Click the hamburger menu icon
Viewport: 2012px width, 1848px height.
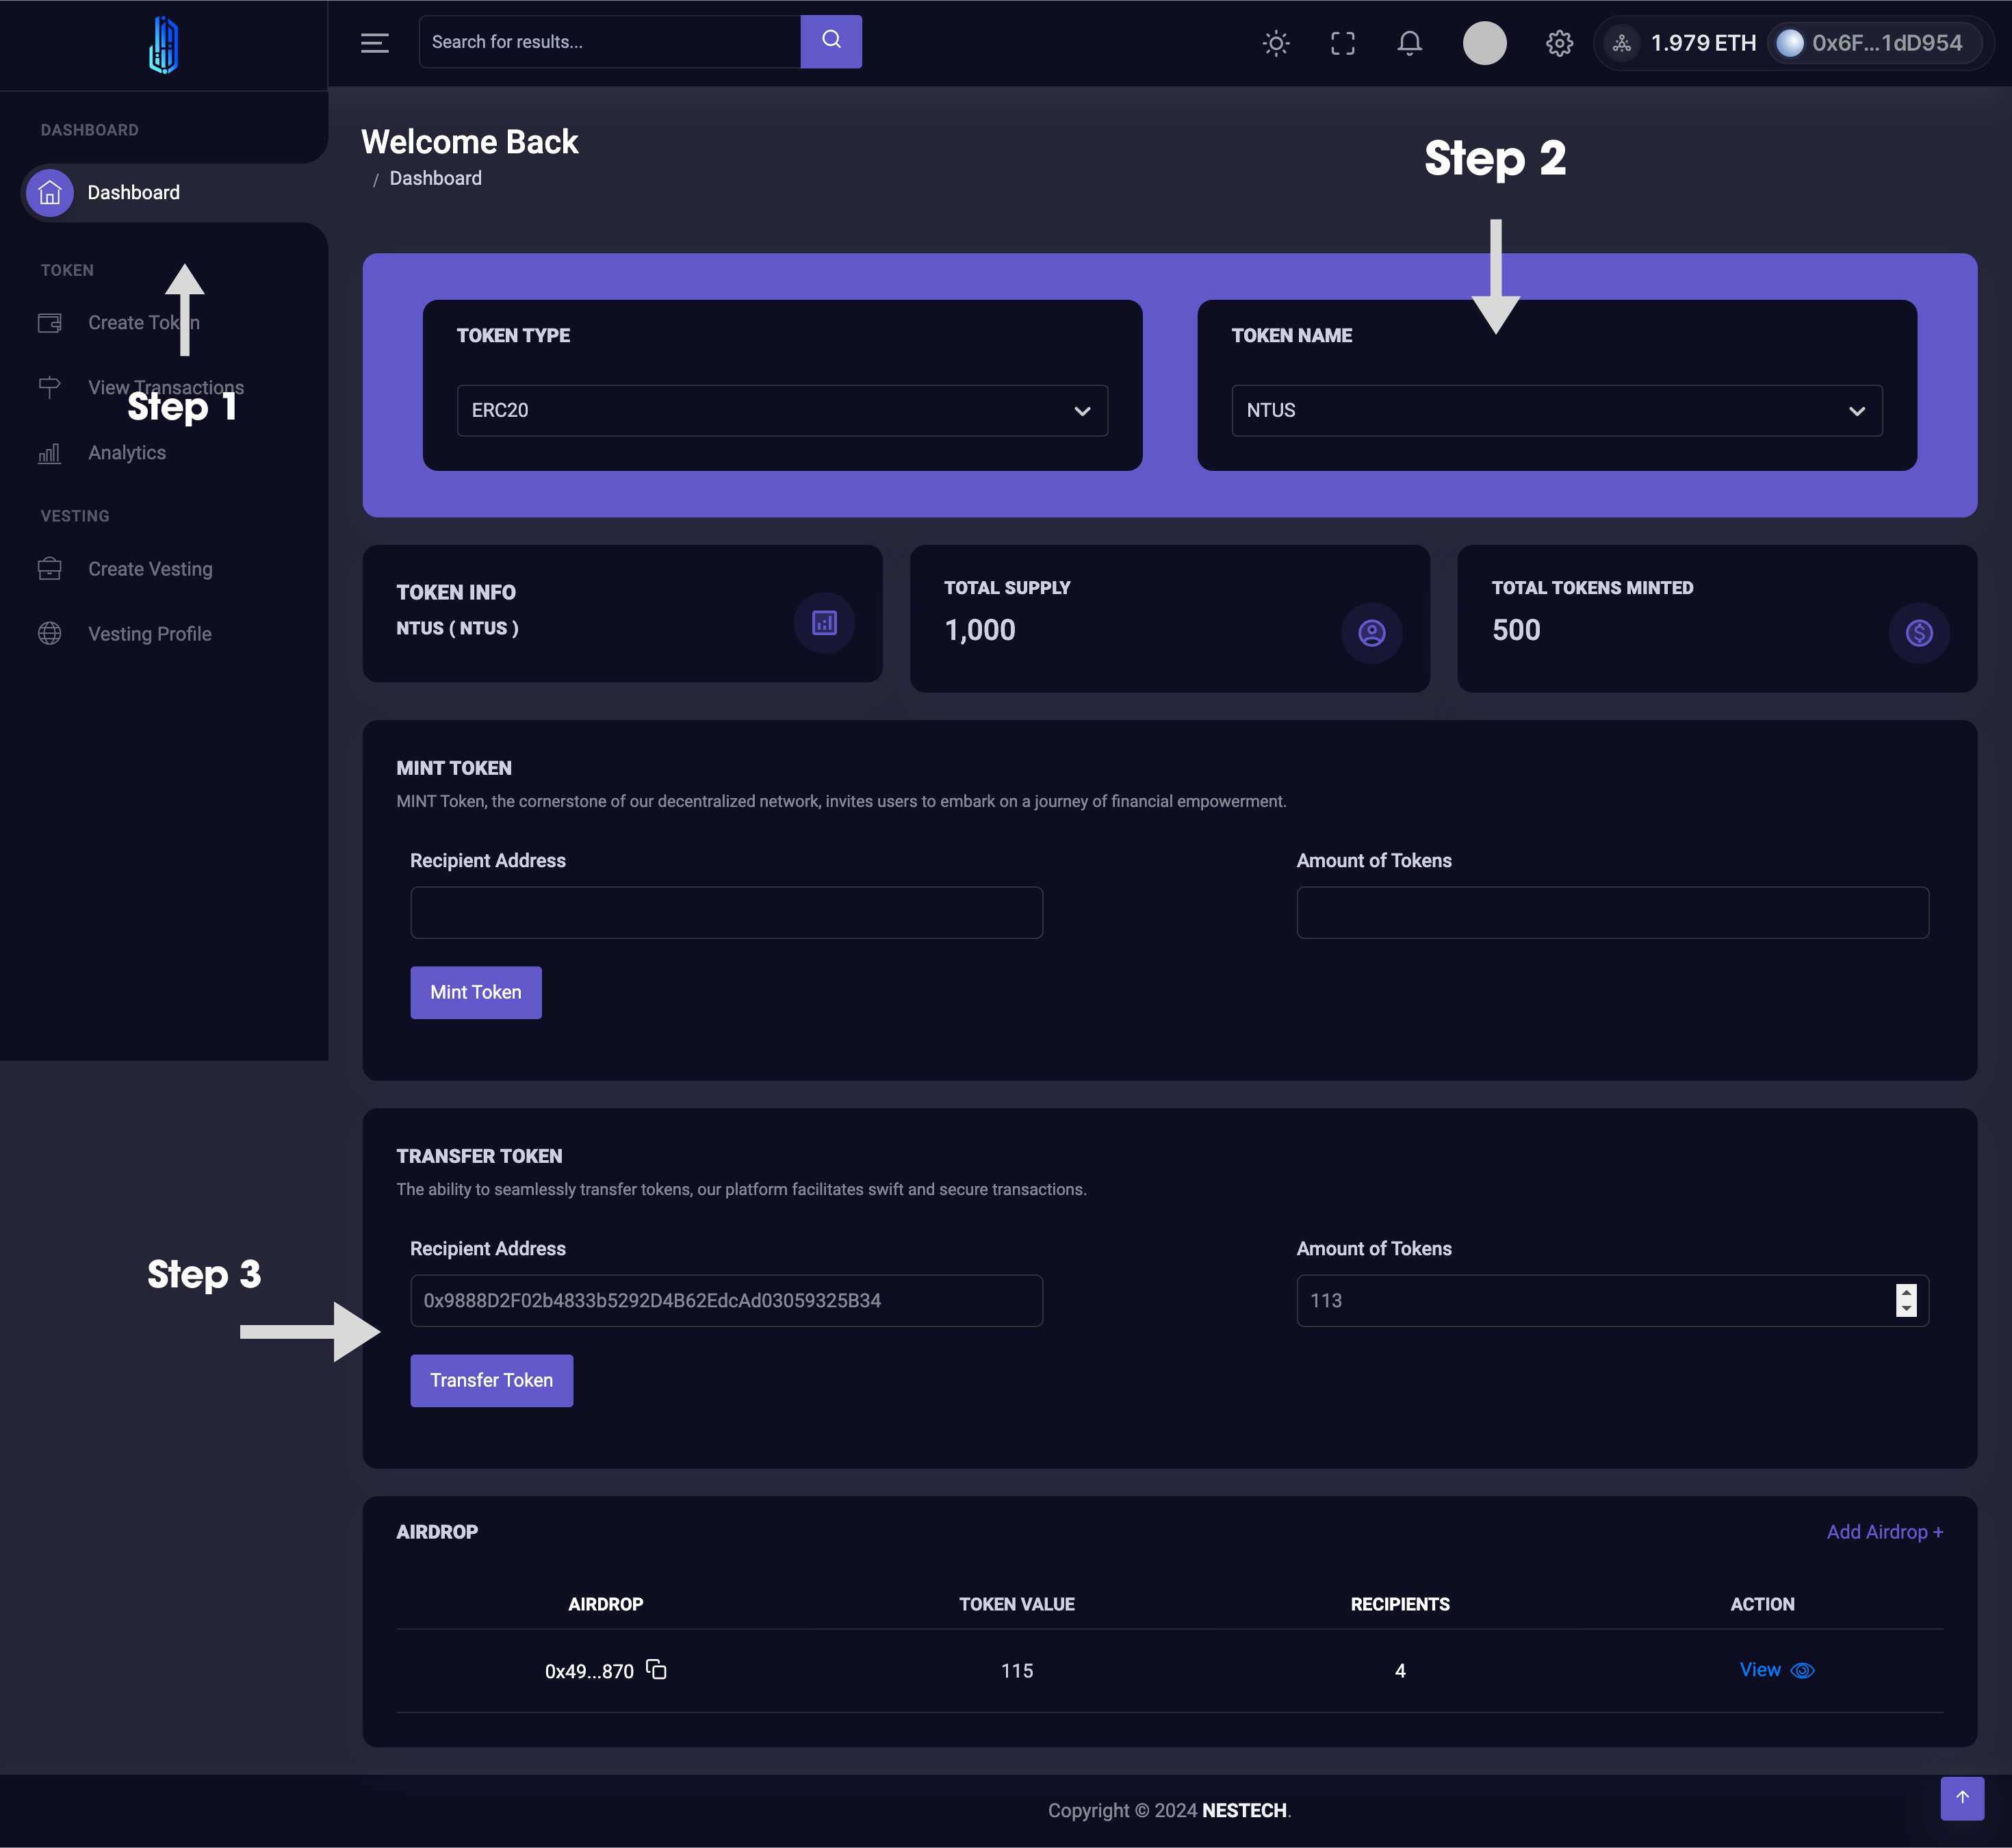click(x=374, y=43)
